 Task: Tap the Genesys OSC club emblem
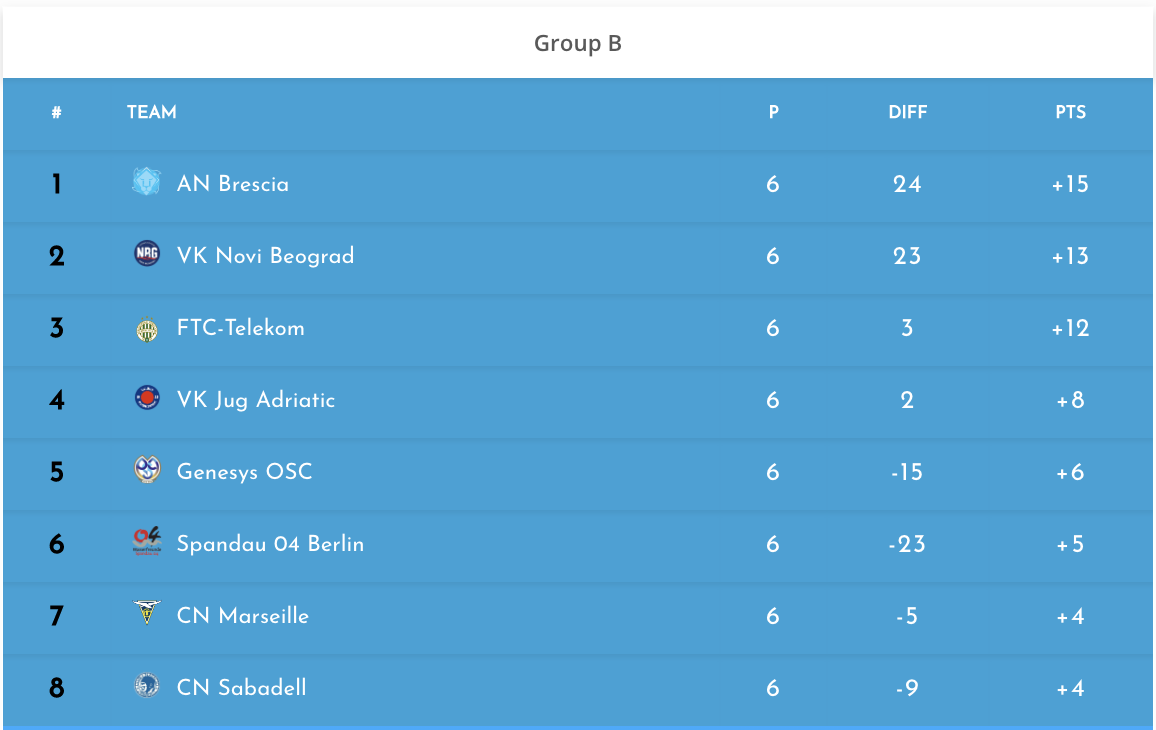[147, 469]
